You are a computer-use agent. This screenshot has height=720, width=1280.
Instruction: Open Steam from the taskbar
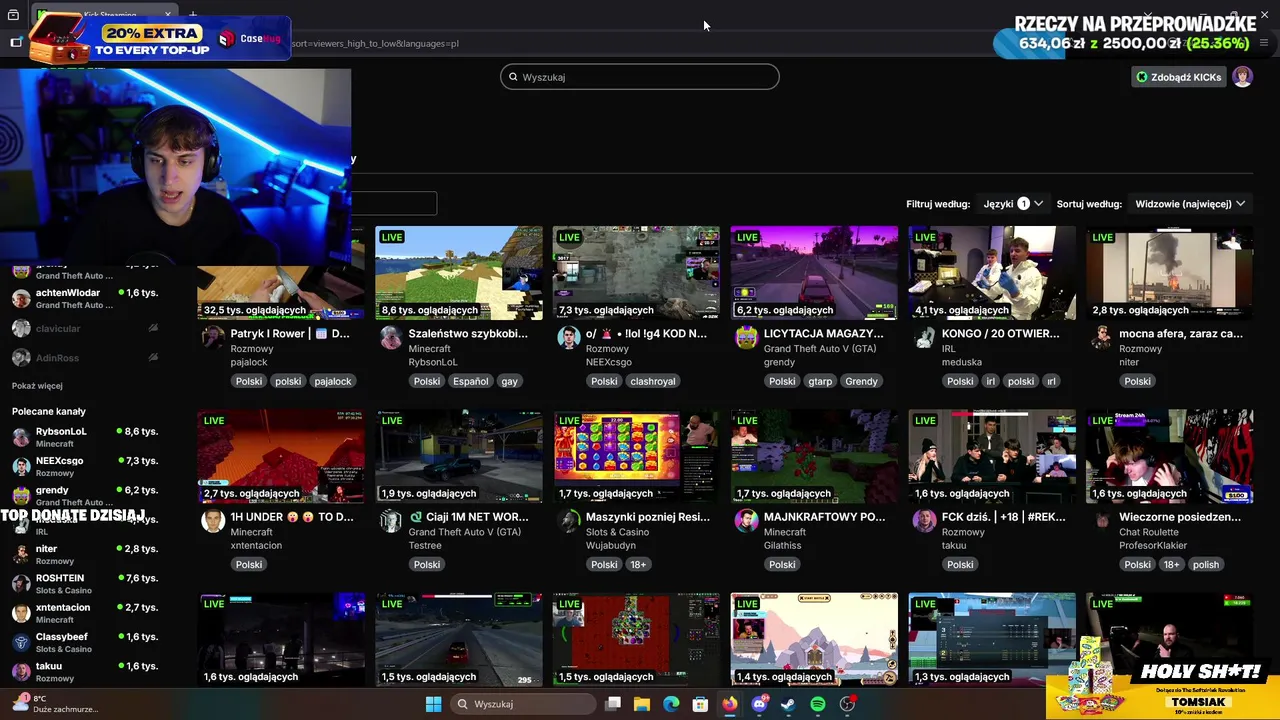[x=788, y=704]
